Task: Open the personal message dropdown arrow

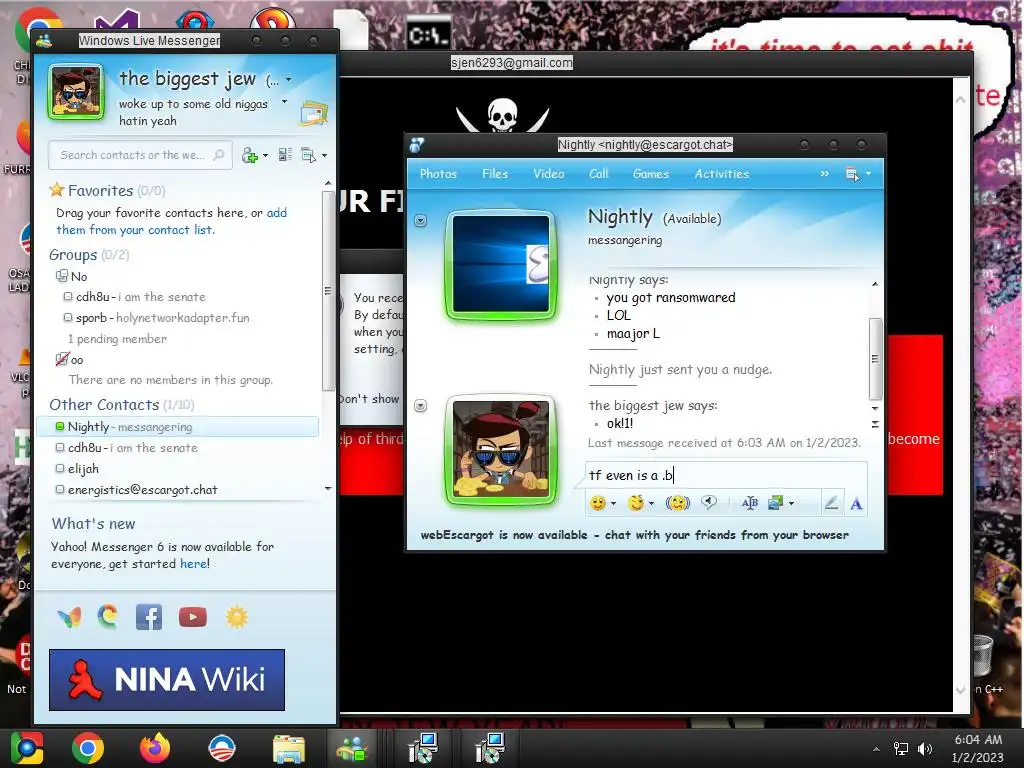Action: pos(284,102)
